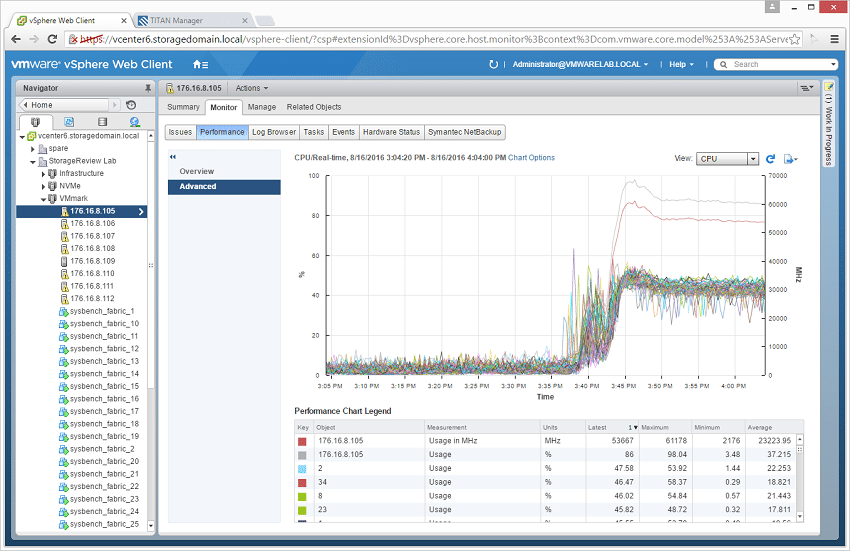
Task: Open the Events sub-tab
Action: [343, 132]
